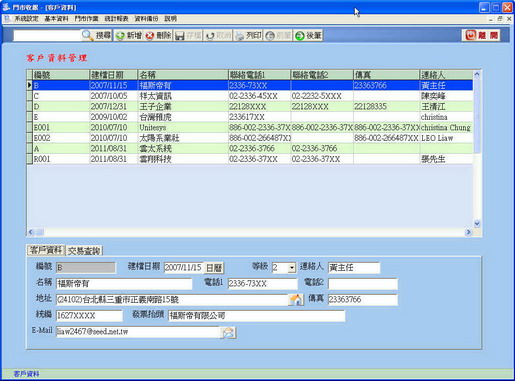Click the row selector next to code B
Screen dimensions: 515x381
coord(29,85)
